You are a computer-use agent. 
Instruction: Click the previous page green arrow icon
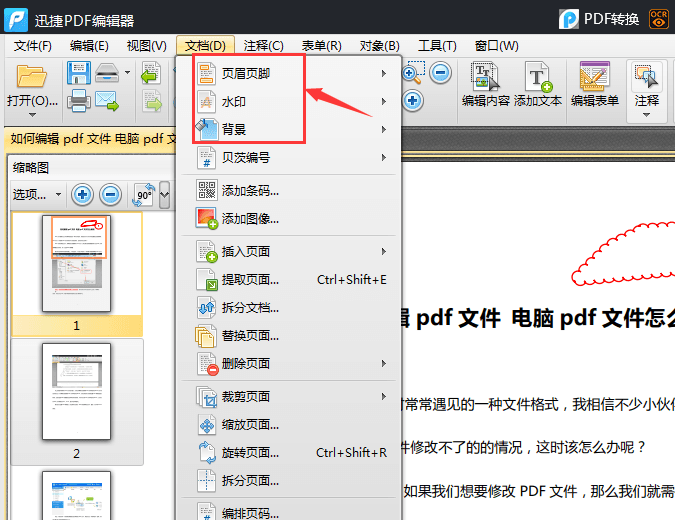151,73
